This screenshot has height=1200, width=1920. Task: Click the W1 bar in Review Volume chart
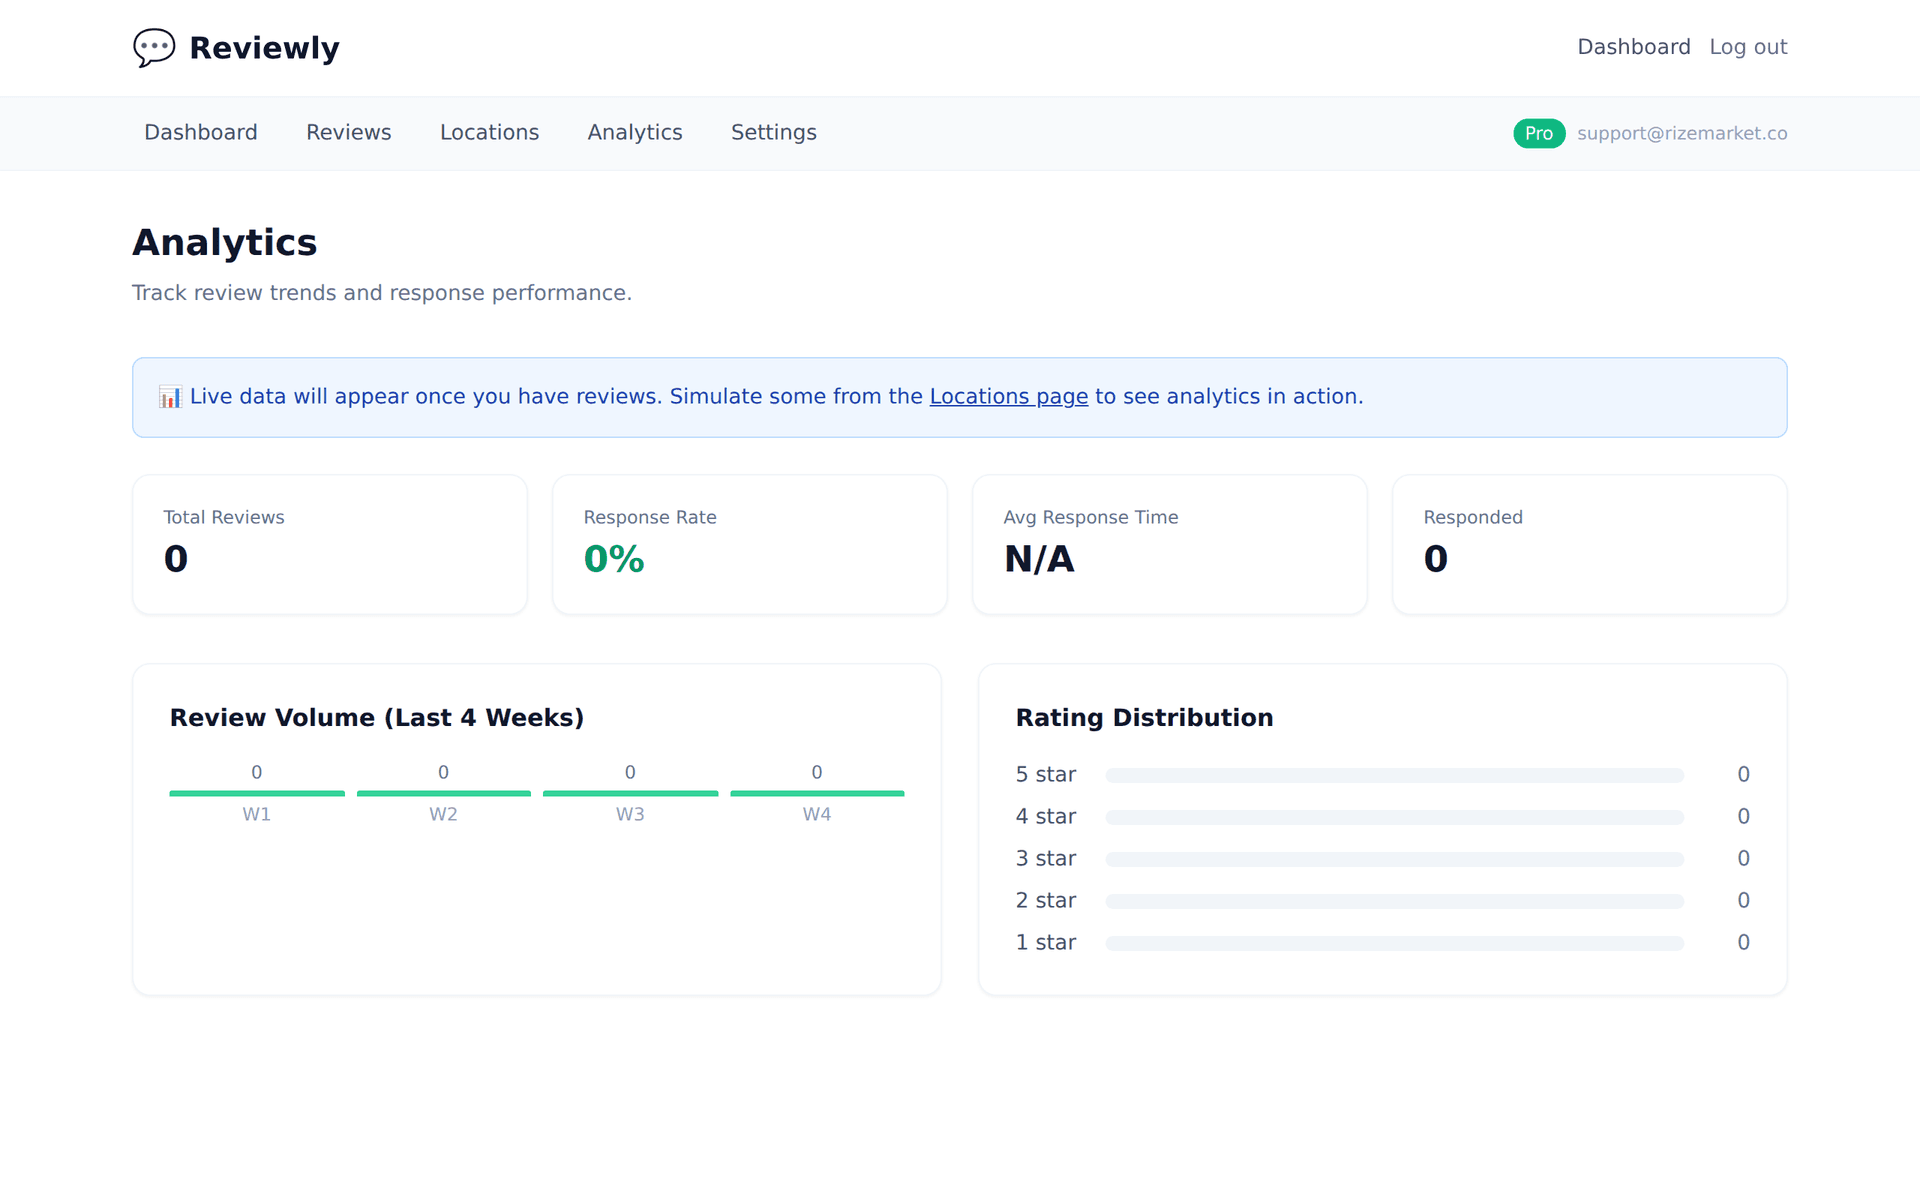pyautogui.click(x=256, y=793)
